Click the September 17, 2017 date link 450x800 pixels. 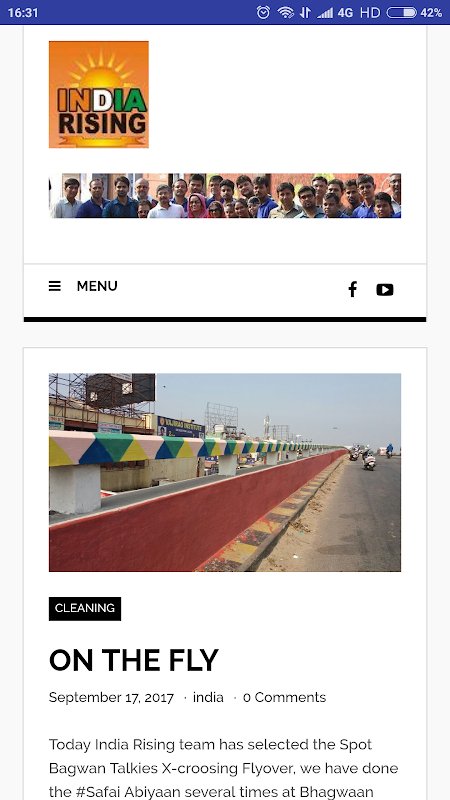pos(111,697)
